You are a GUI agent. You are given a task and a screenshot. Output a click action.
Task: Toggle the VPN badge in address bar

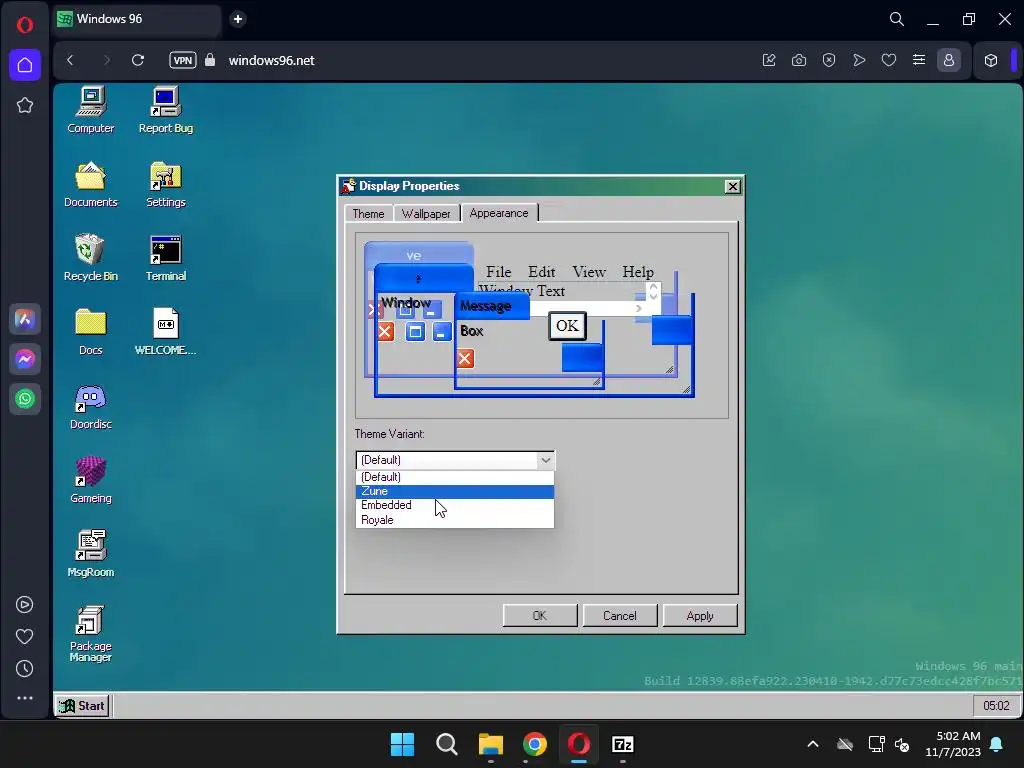coord(183,60)
